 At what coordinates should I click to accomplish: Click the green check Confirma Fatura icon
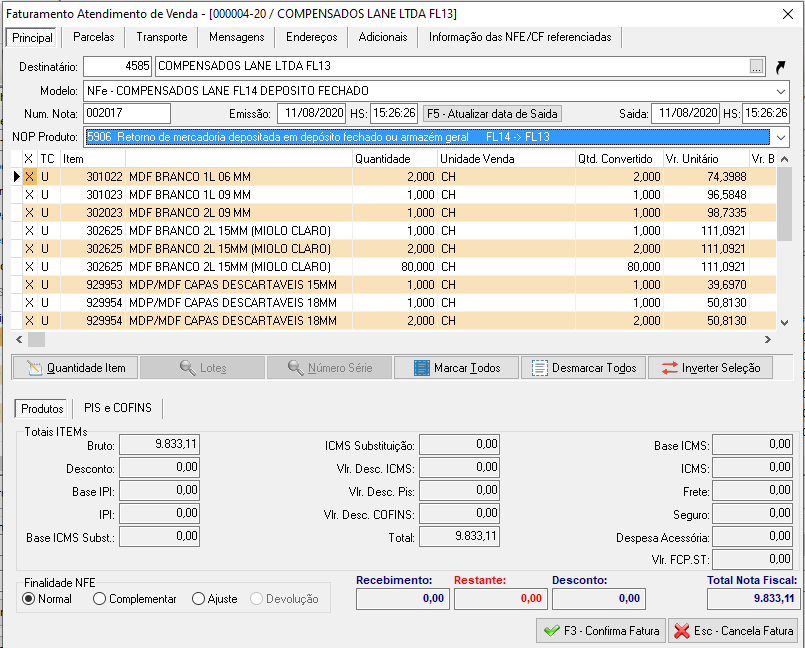(552, 631)
